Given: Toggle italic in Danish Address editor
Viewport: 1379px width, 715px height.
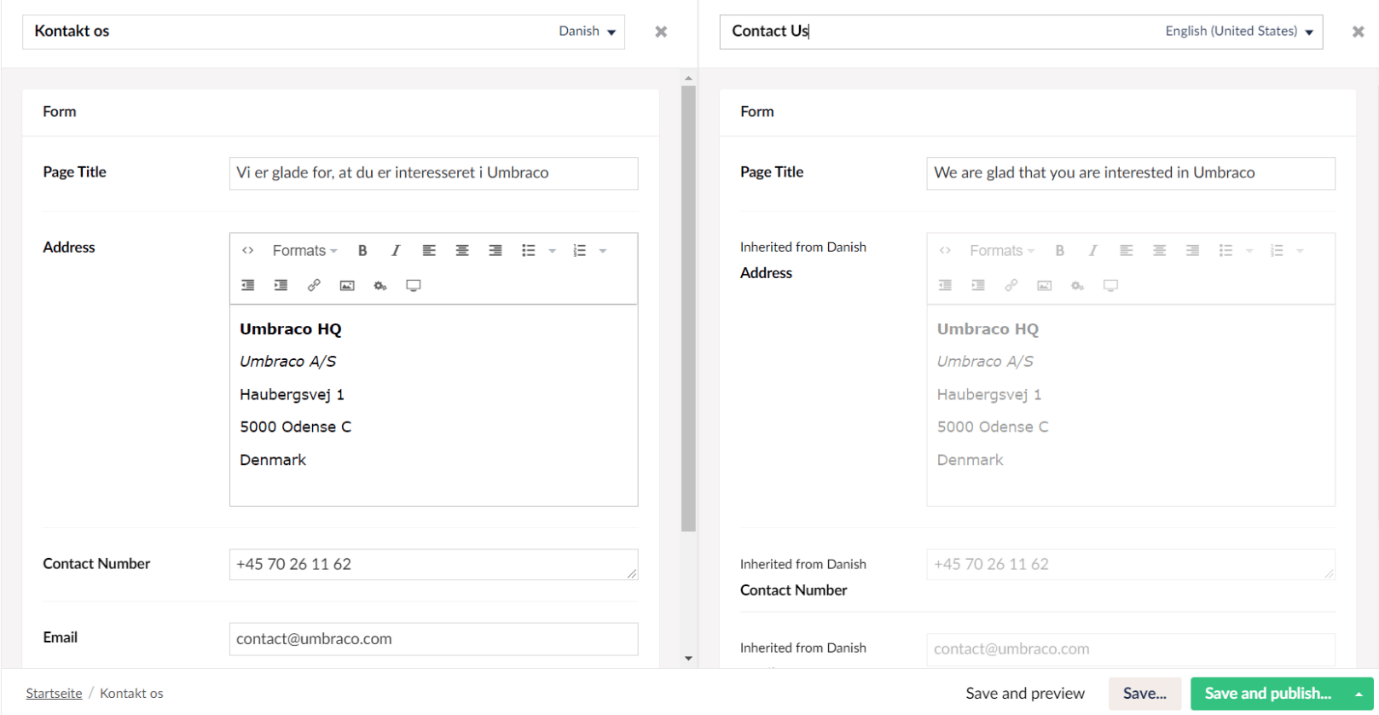Looking at the screenshot, I should [395, 251].
